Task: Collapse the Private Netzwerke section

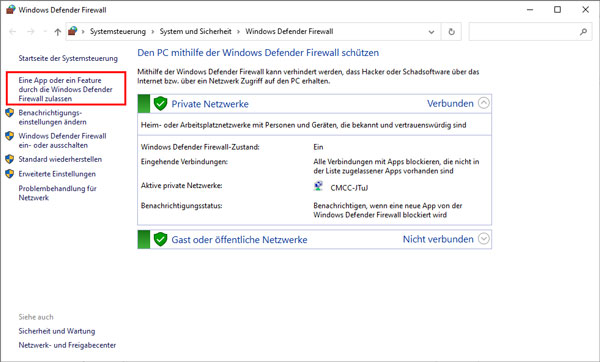Action: [484, 103]
